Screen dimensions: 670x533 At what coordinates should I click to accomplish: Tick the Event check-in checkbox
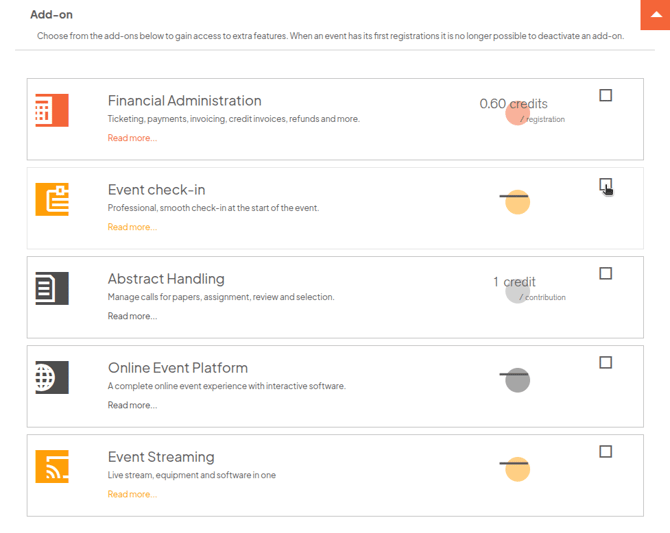click(605, 184)
